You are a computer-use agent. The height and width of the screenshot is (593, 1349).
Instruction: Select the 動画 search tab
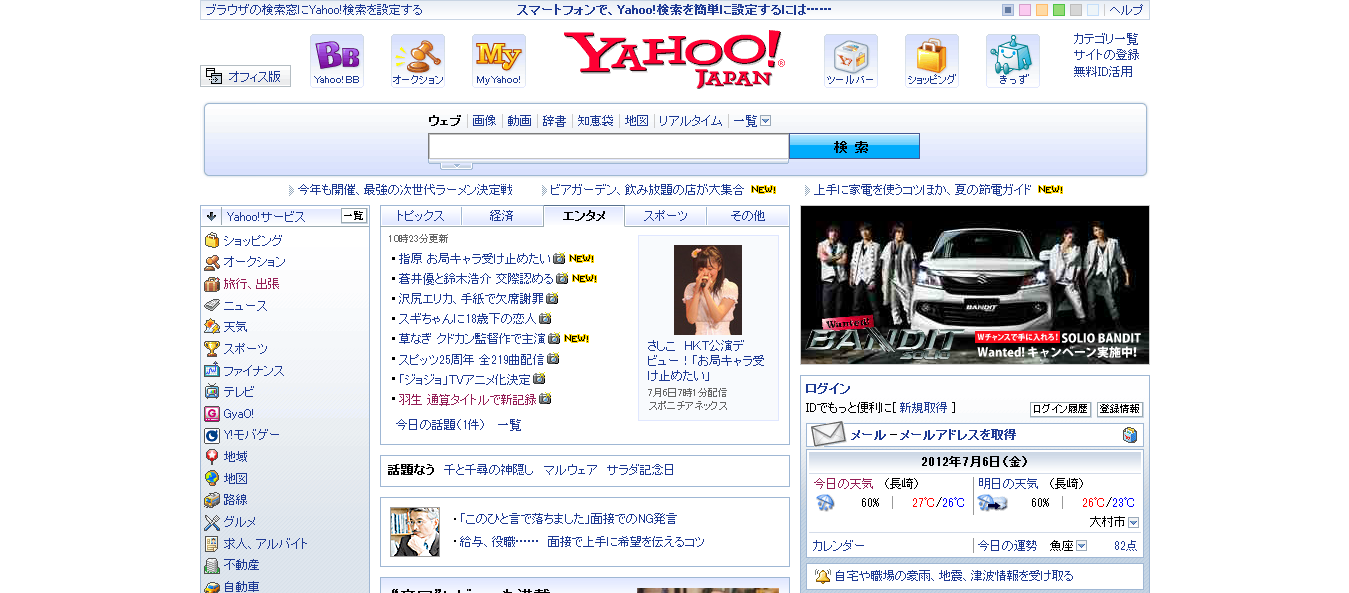pyautogui.click(x=519, y=121)
